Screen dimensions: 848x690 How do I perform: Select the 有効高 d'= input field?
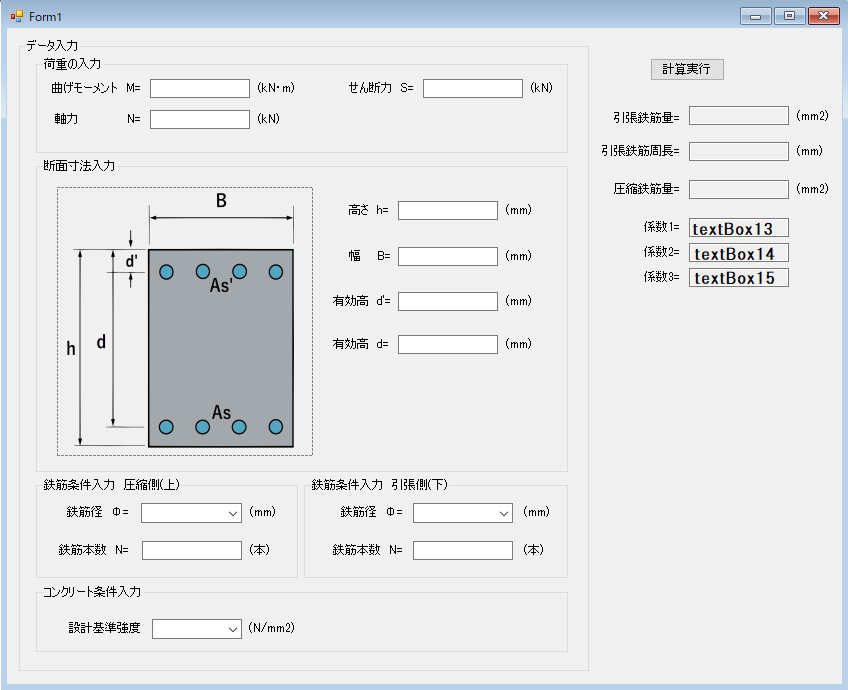click(448, 301)
